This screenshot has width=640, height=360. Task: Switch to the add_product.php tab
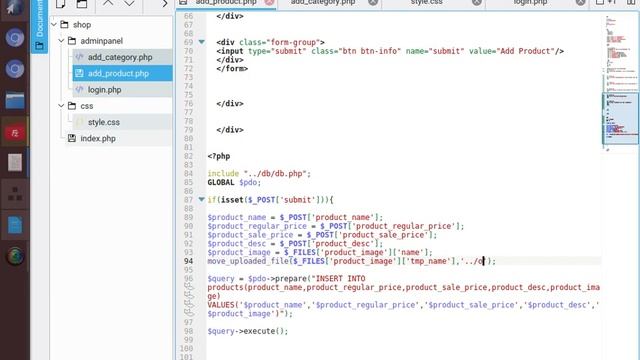point(226,3)
